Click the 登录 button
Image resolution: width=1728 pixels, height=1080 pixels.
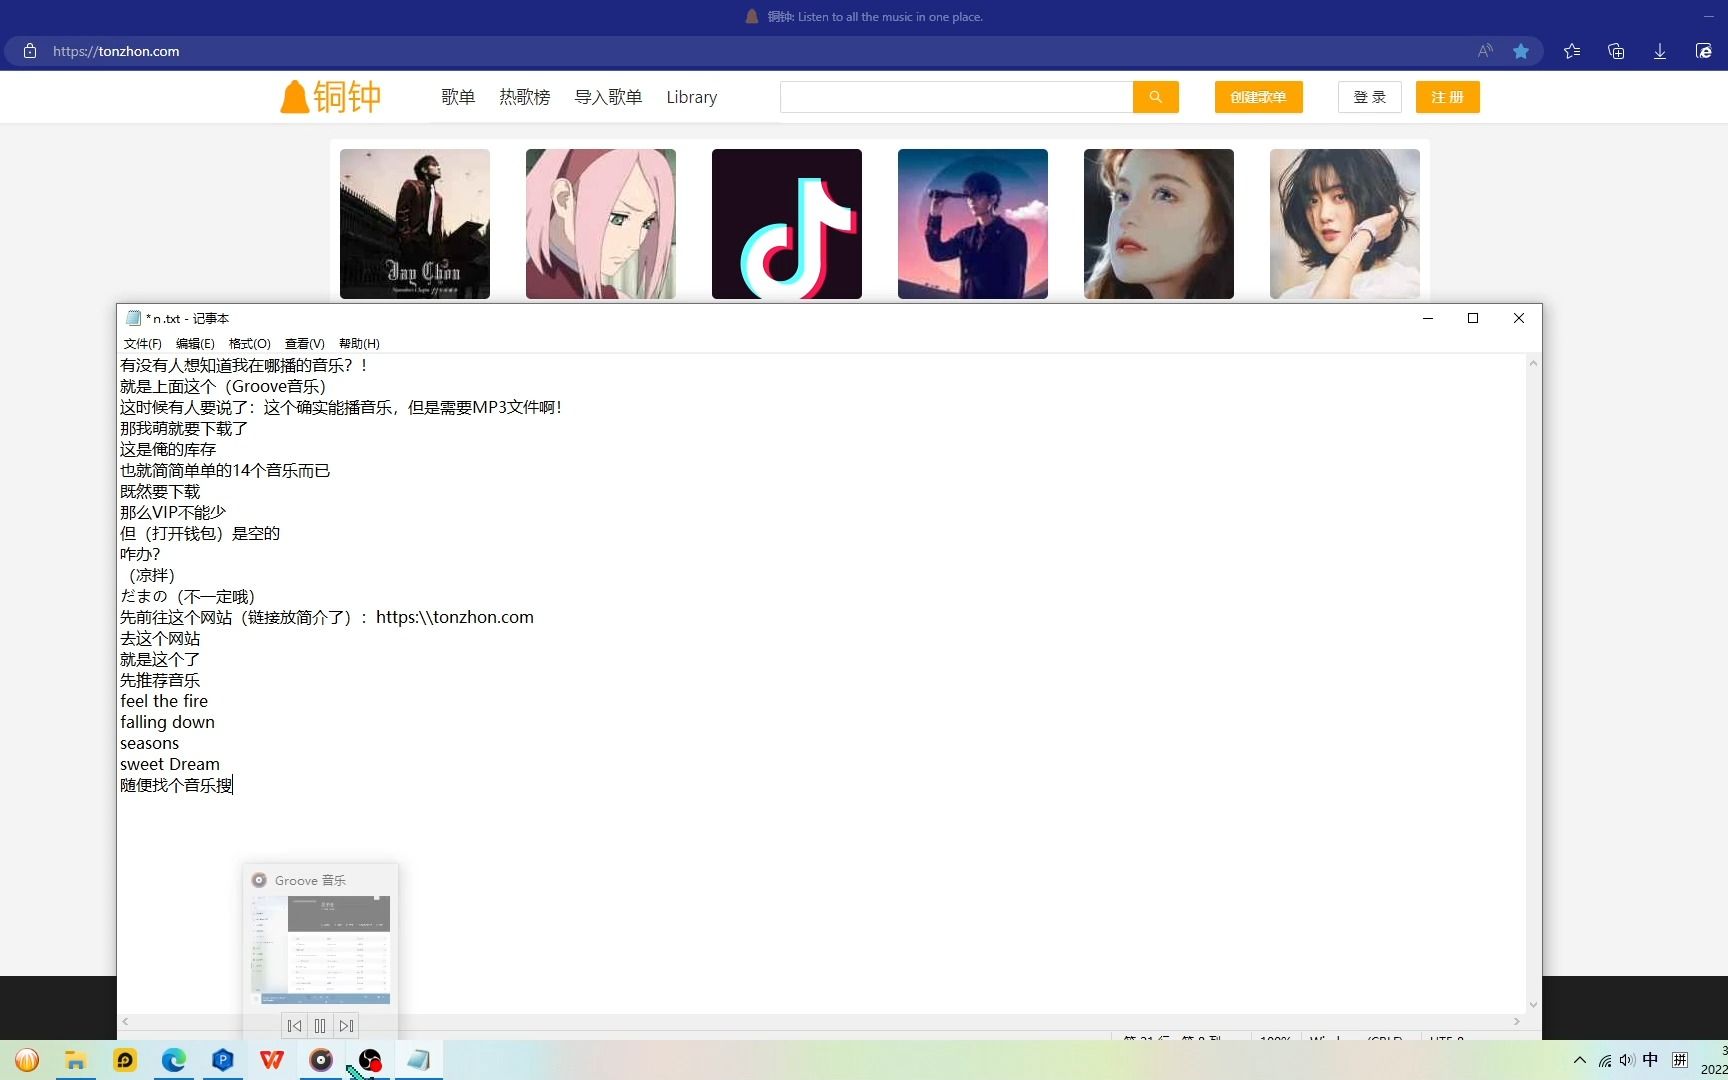[1370, 97]
